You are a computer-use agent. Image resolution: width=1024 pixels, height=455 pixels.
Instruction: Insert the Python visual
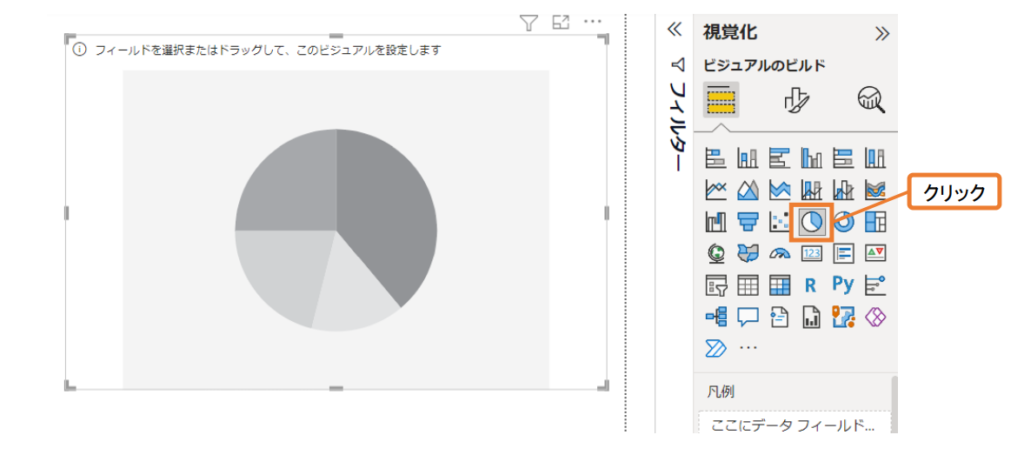tap(844, 285)
